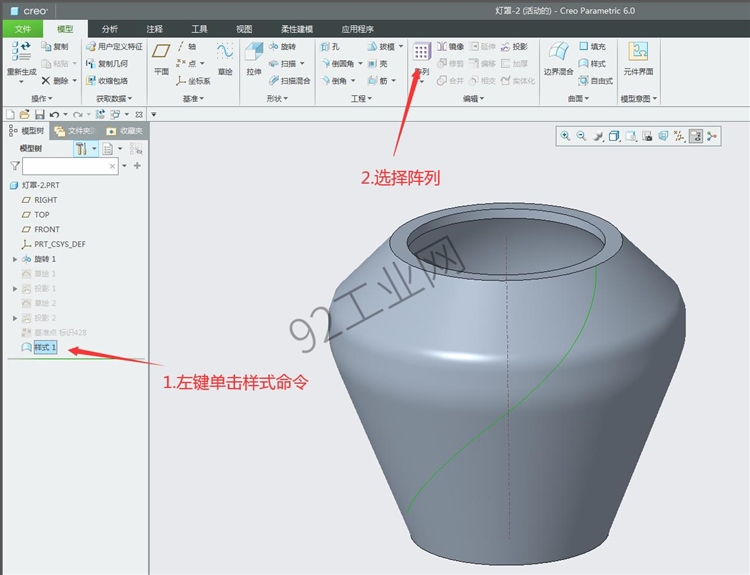Expand the 操作 group dropdown
The height and width of the screenshot is (575, 750).
(x=42, y=99)
